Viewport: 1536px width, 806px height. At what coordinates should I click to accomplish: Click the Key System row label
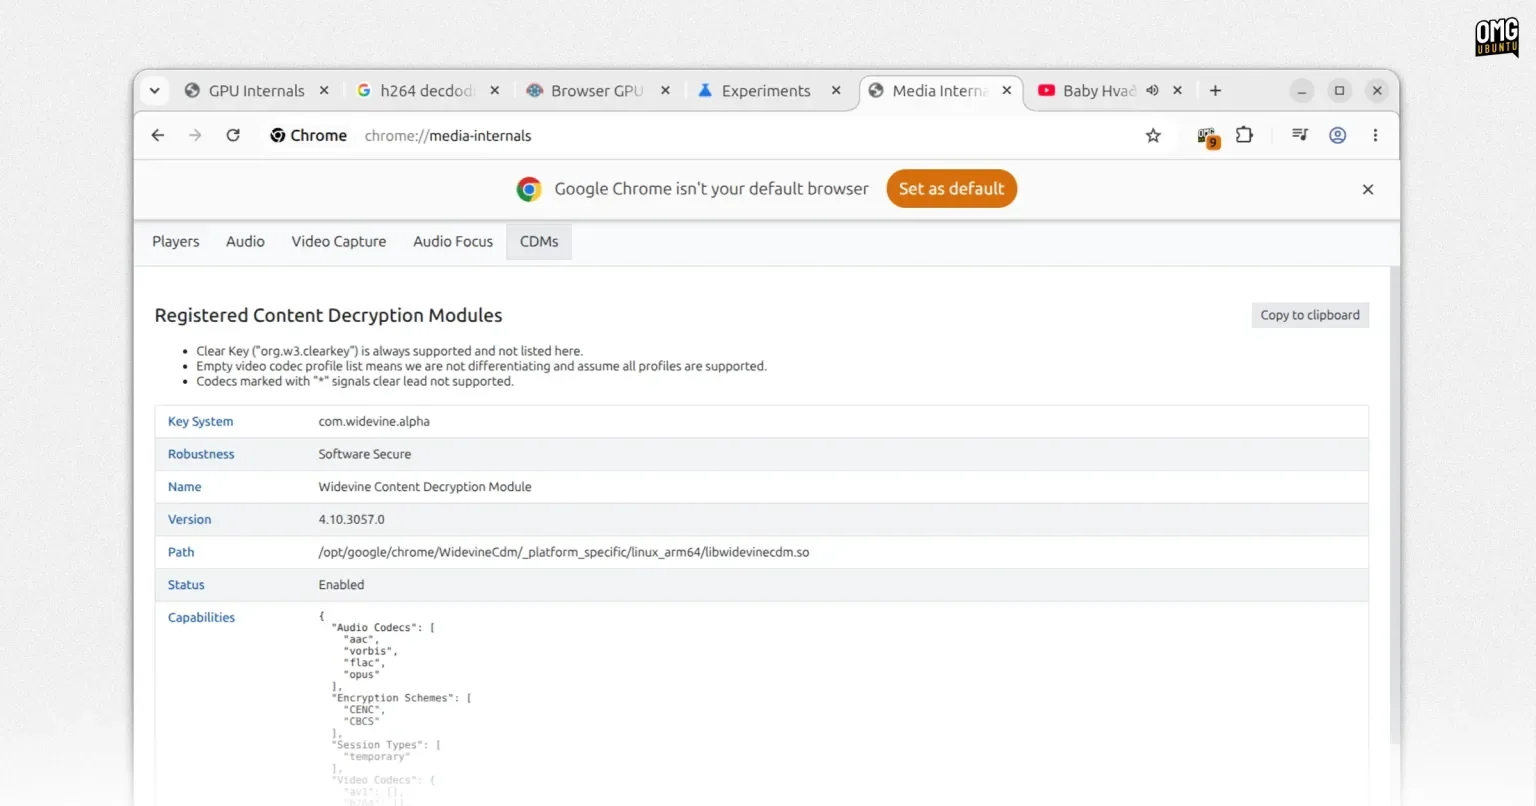pyautogui.click(x=200, y=421)
